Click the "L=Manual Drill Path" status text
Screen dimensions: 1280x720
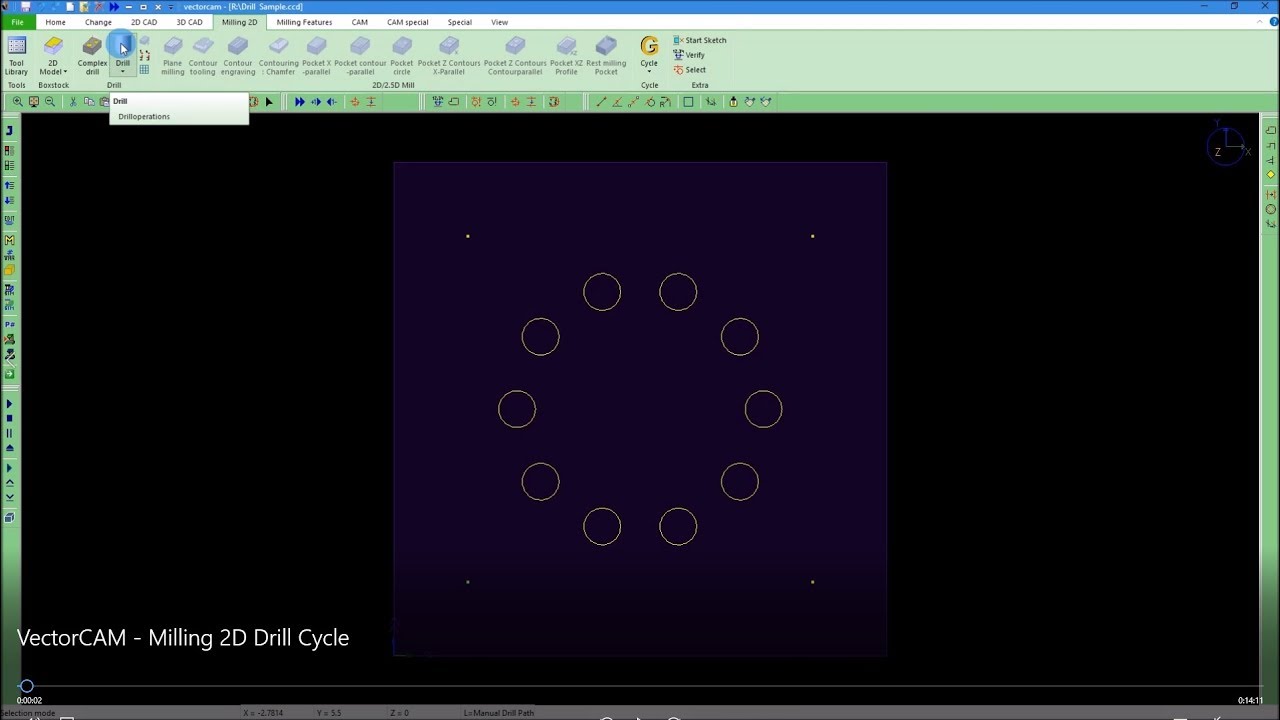(x=499, y=713)
